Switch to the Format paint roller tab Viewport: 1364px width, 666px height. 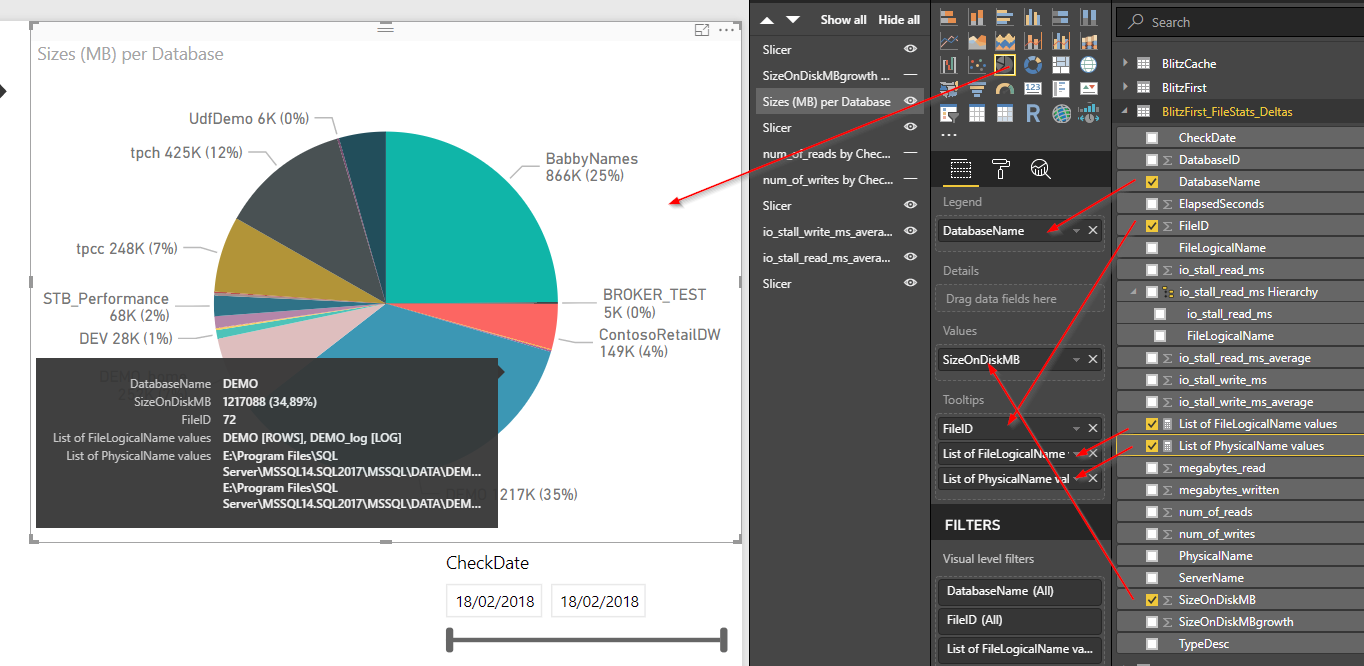(1001, 168)
